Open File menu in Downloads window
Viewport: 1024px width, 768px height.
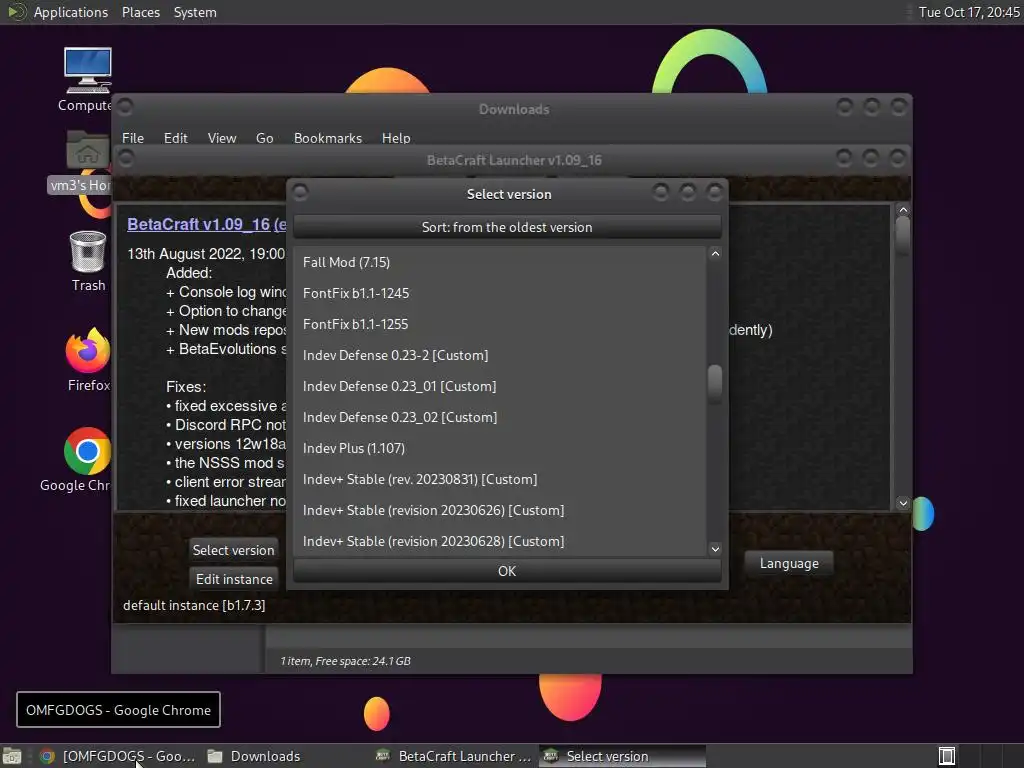click(133, 138)
